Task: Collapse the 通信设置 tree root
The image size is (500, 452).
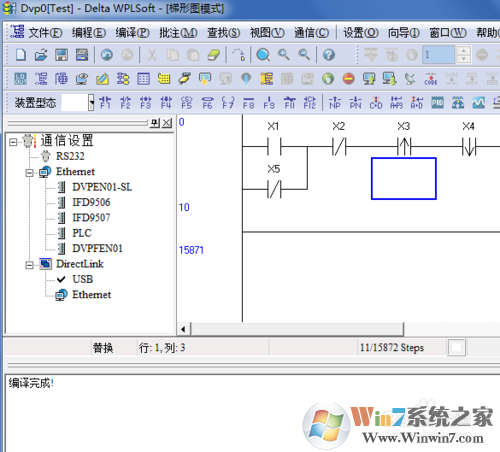Action: tap(13, 142)
